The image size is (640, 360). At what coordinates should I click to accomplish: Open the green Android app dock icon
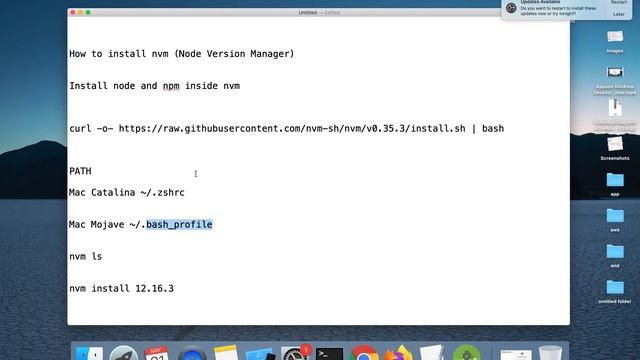click(467, 353)
